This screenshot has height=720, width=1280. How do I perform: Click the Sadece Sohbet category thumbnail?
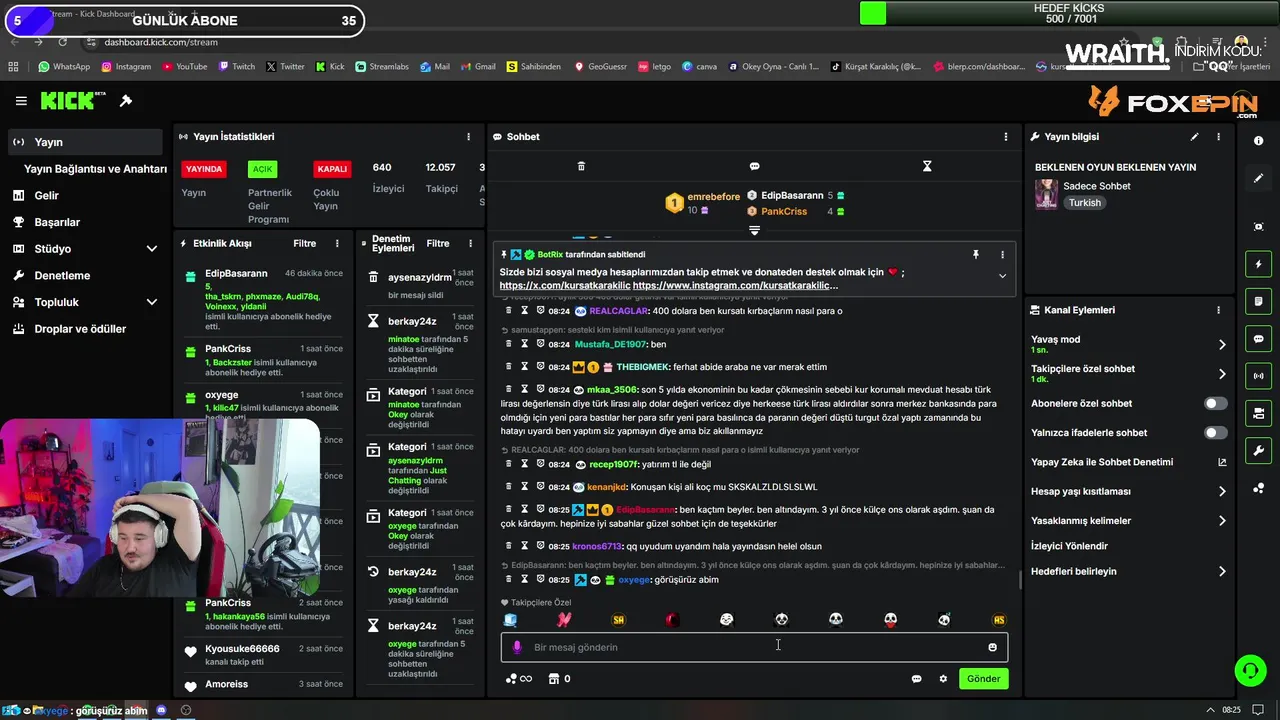(1046, 194)
